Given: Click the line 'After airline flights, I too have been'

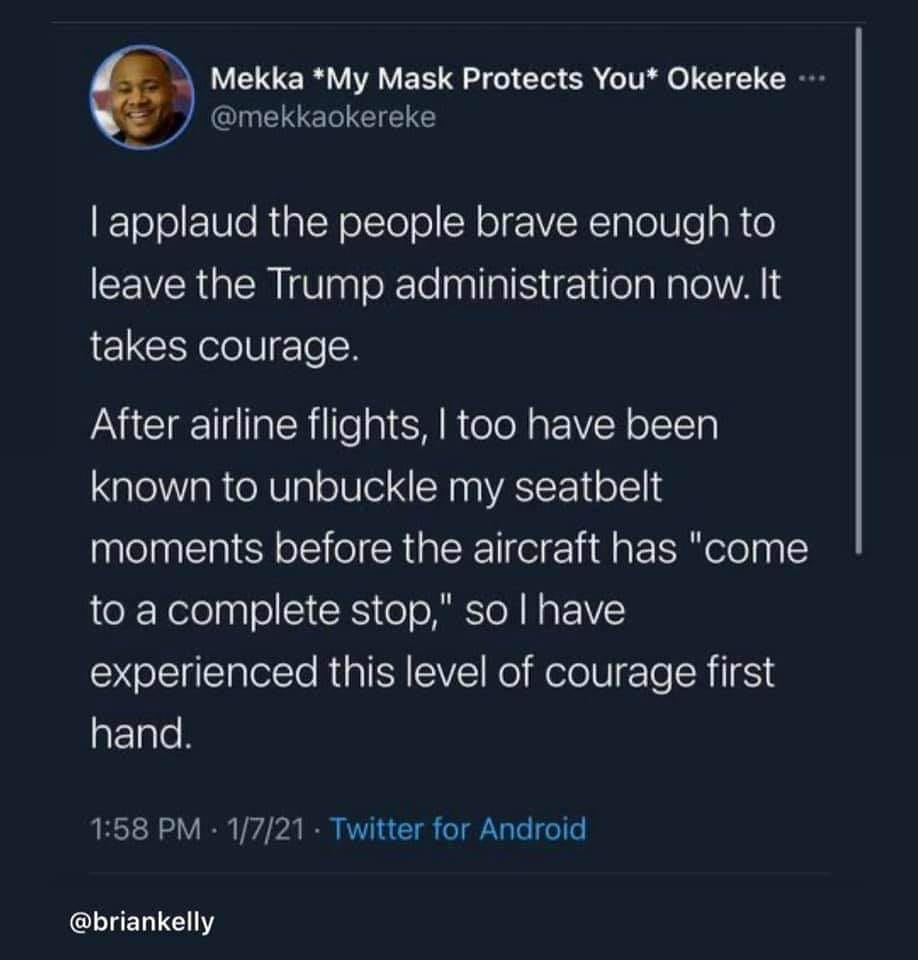Looking at the screenshot, I should tap(404, 425).
